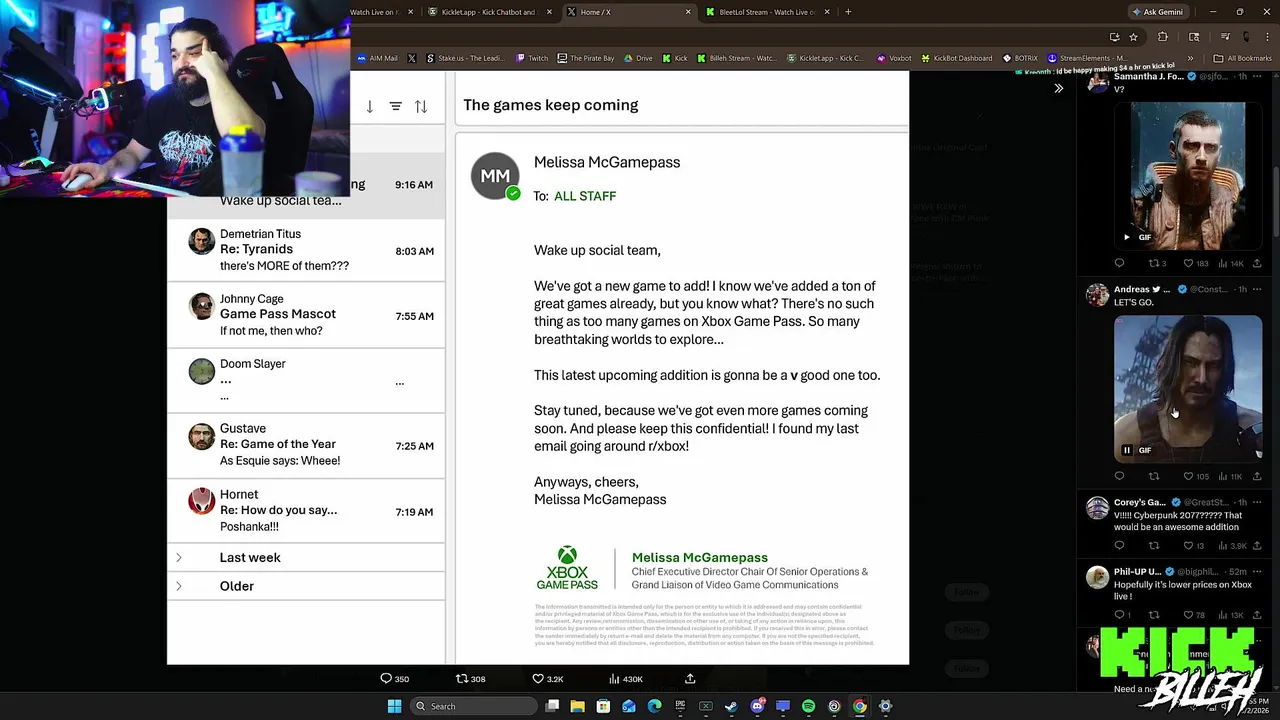Open Hornet Re: How do you say email
The height and width of the screenshot is (720, 1280).
(306, 510)
